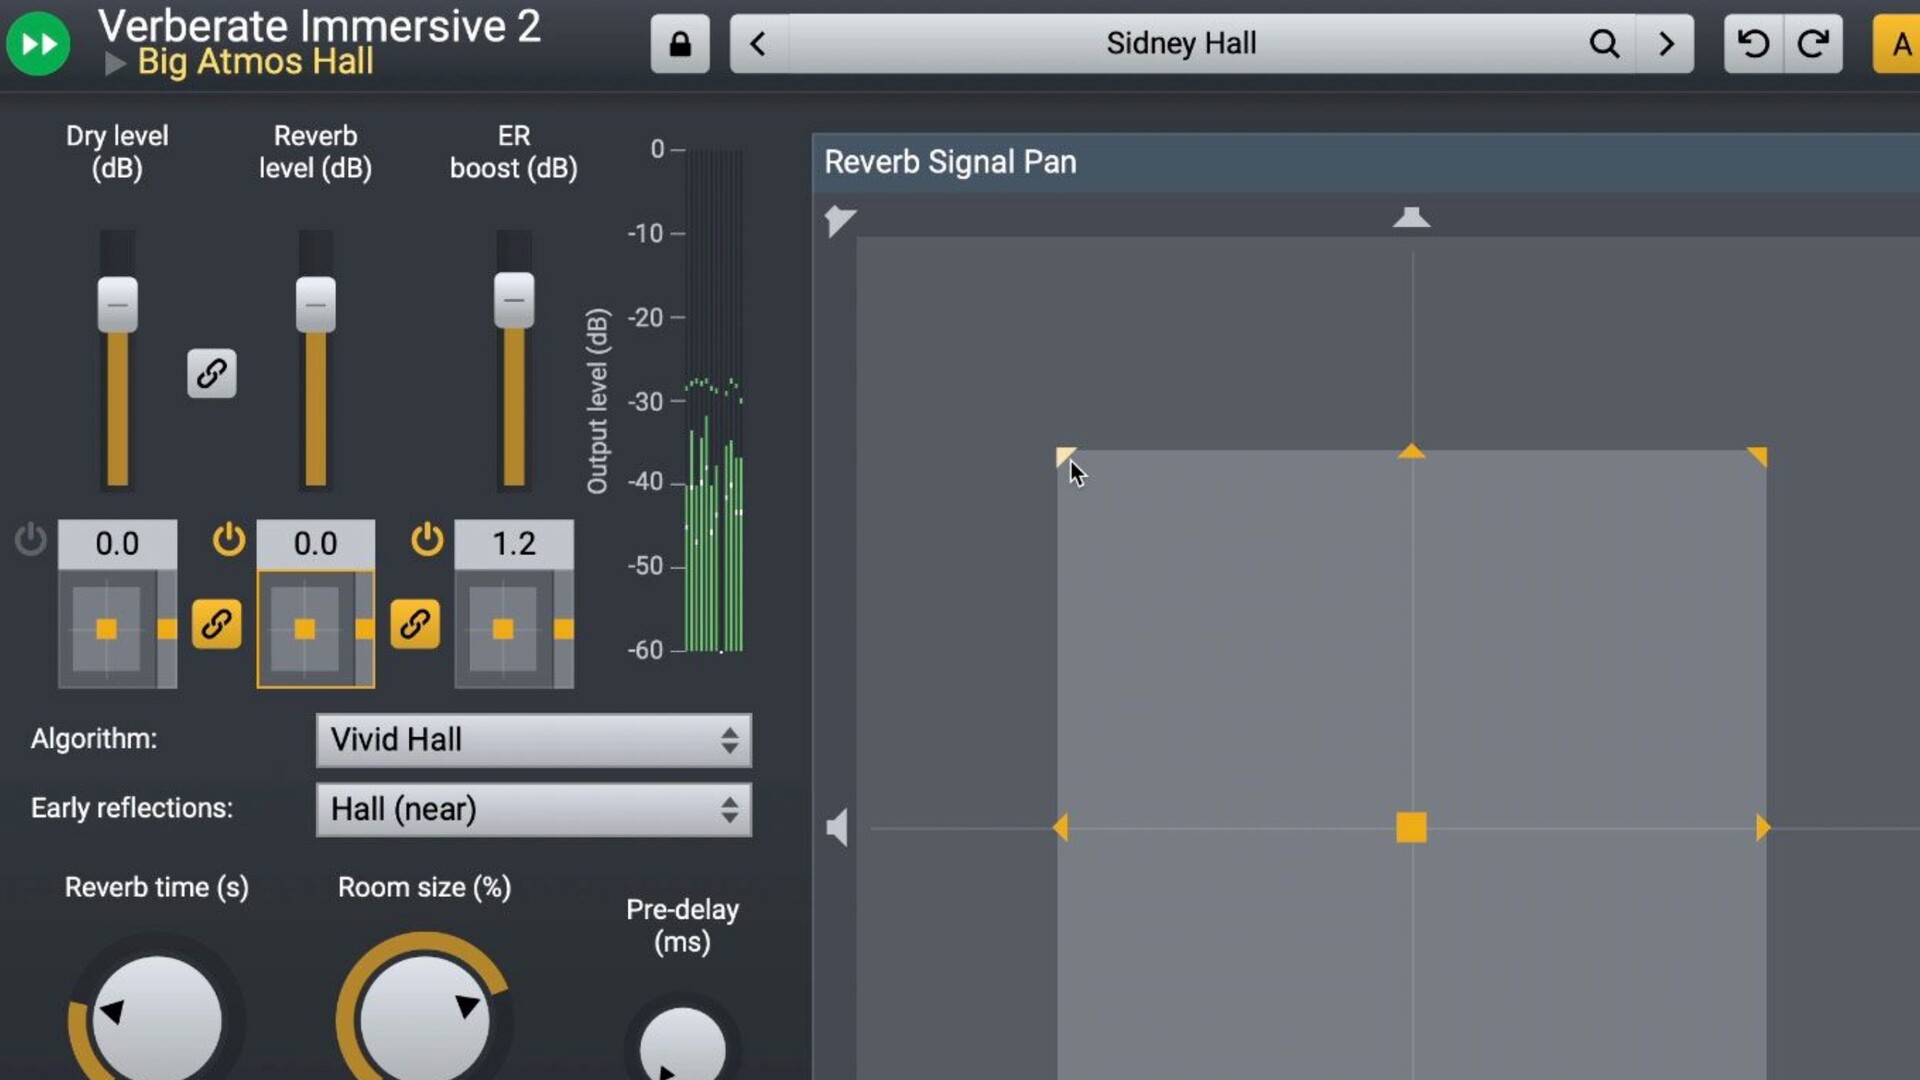Click the Output level meter
This screenshot has width=1920, height=1080.
point(713,401)
